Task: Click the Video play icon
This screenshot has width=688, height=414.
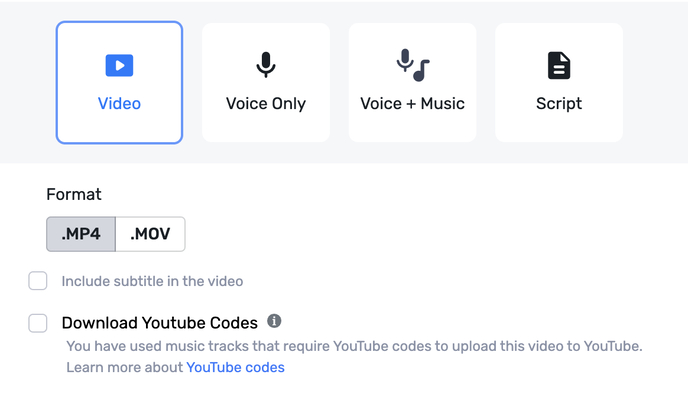Action: point(119,66)
